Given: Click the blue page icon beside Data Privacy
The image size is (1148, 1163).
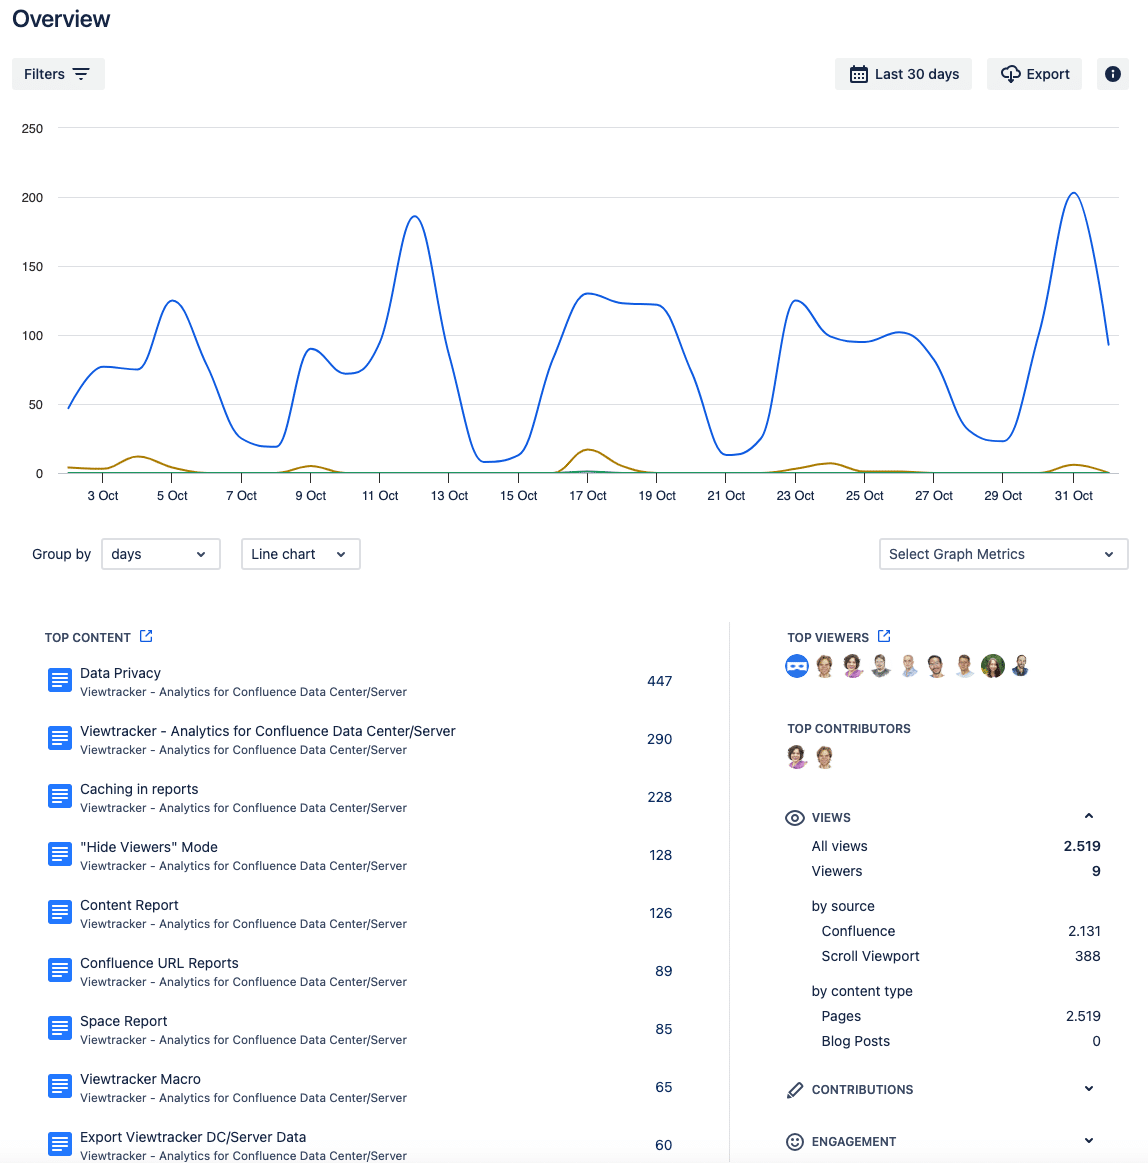Looking at the screenshot, I should pyautogui.click(x=59, y=680).
